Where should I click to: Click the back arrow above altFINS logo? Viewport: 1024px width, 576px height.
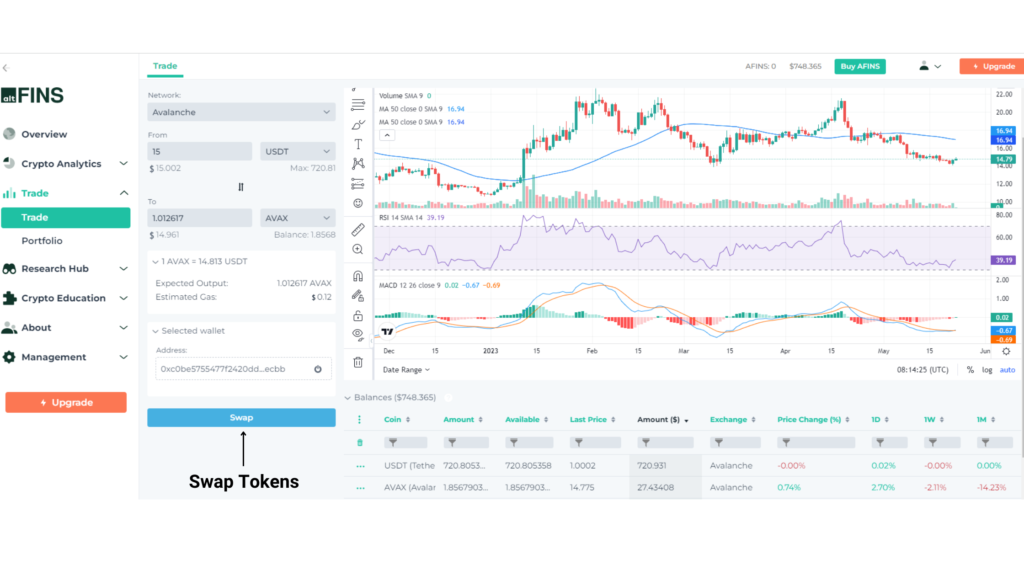tap(6, 67)
